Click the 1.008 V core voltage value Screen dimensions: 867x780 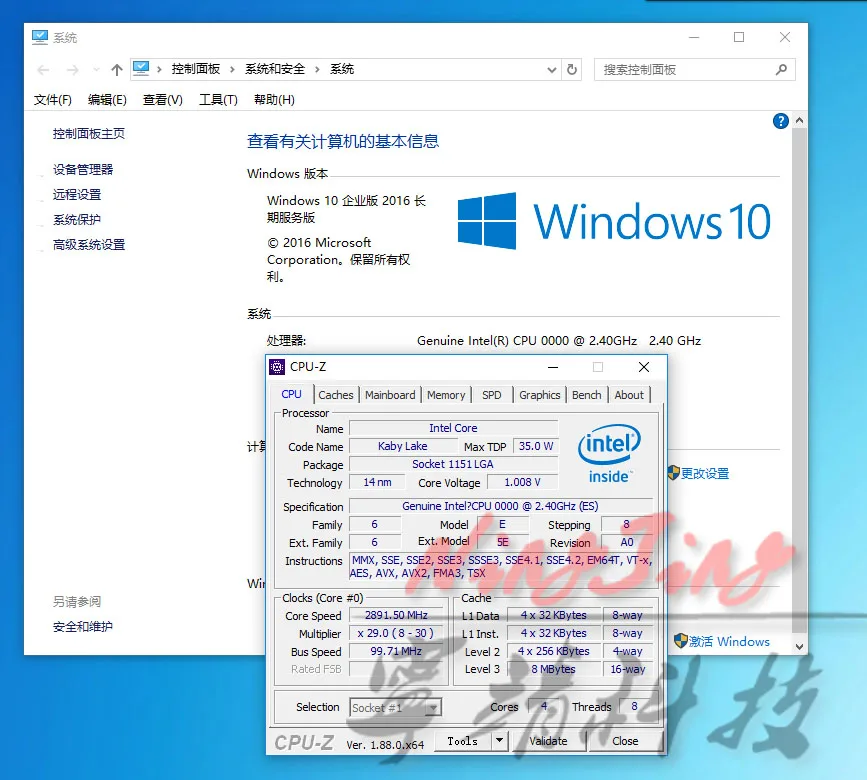pos(522,482)
